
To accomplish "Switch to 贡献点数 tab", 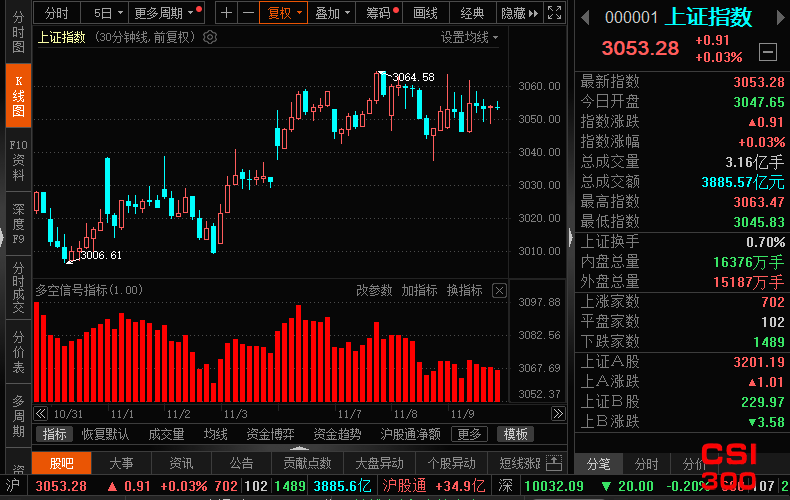I will (x=307, y=463).
